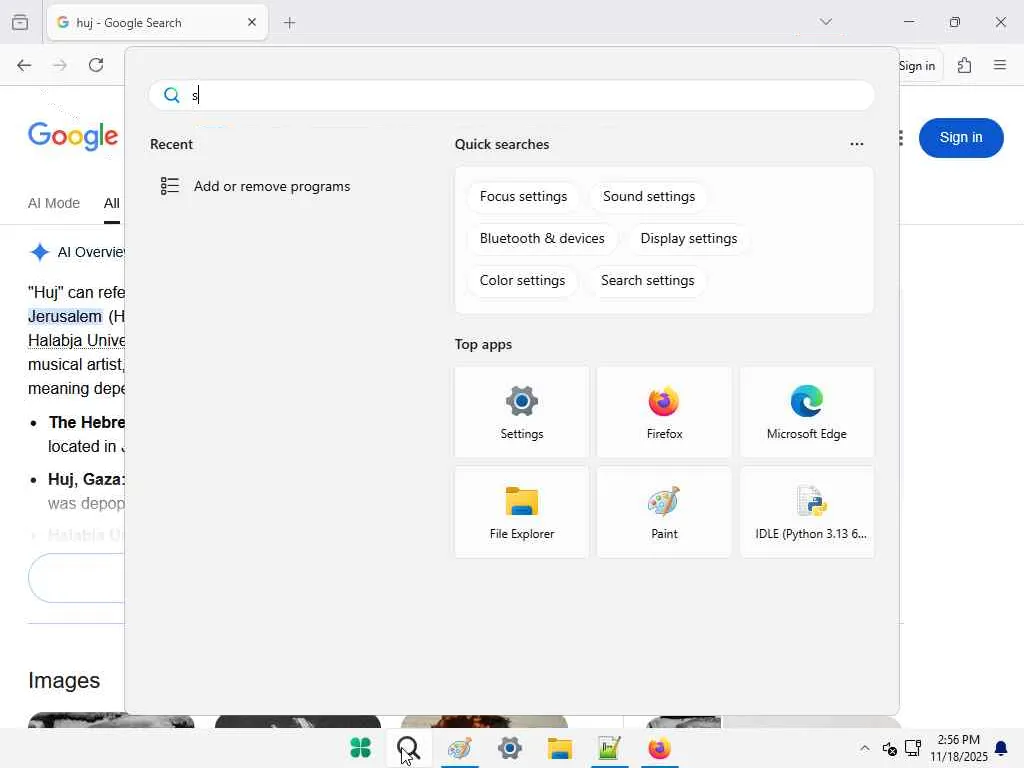Open Settings from Top apps
Image resolution: width=1024 pixels, height=768 pixels.
[521, 411]
